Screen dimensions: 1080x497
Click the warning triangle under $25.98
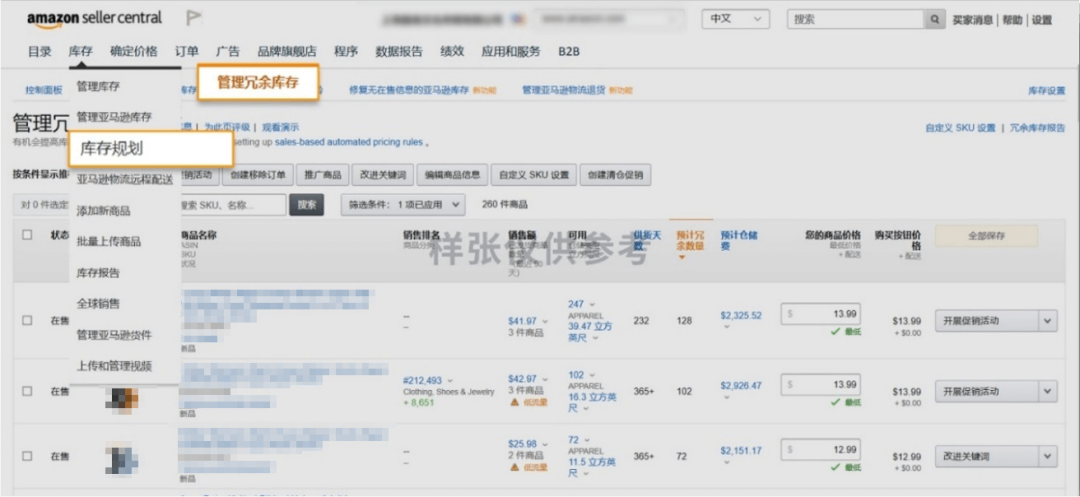(514, 467)
